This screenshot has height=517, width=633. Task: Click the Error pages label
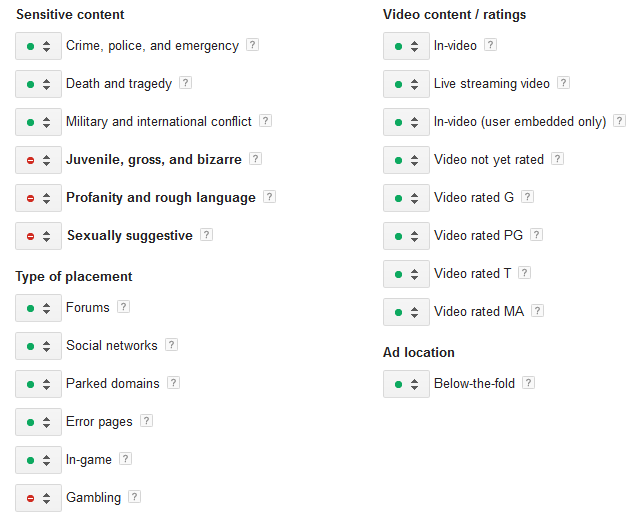(x=99, y=422)
